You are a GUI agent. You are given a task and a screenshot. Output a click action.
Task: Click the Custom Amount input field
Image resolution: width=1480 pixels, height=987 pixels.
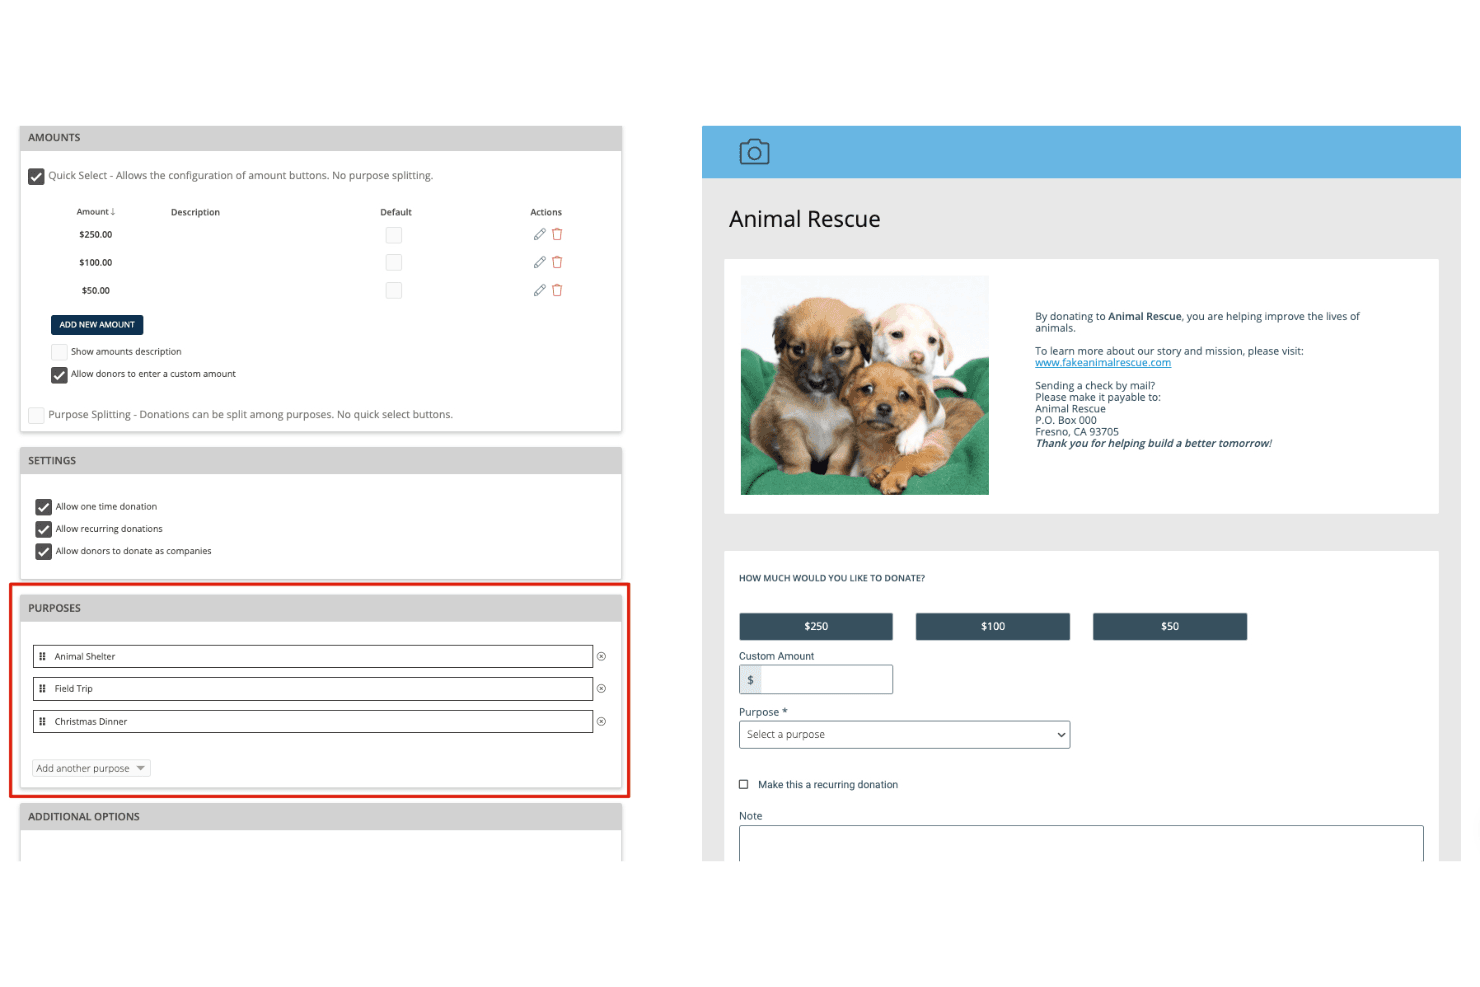coord(826,680)
